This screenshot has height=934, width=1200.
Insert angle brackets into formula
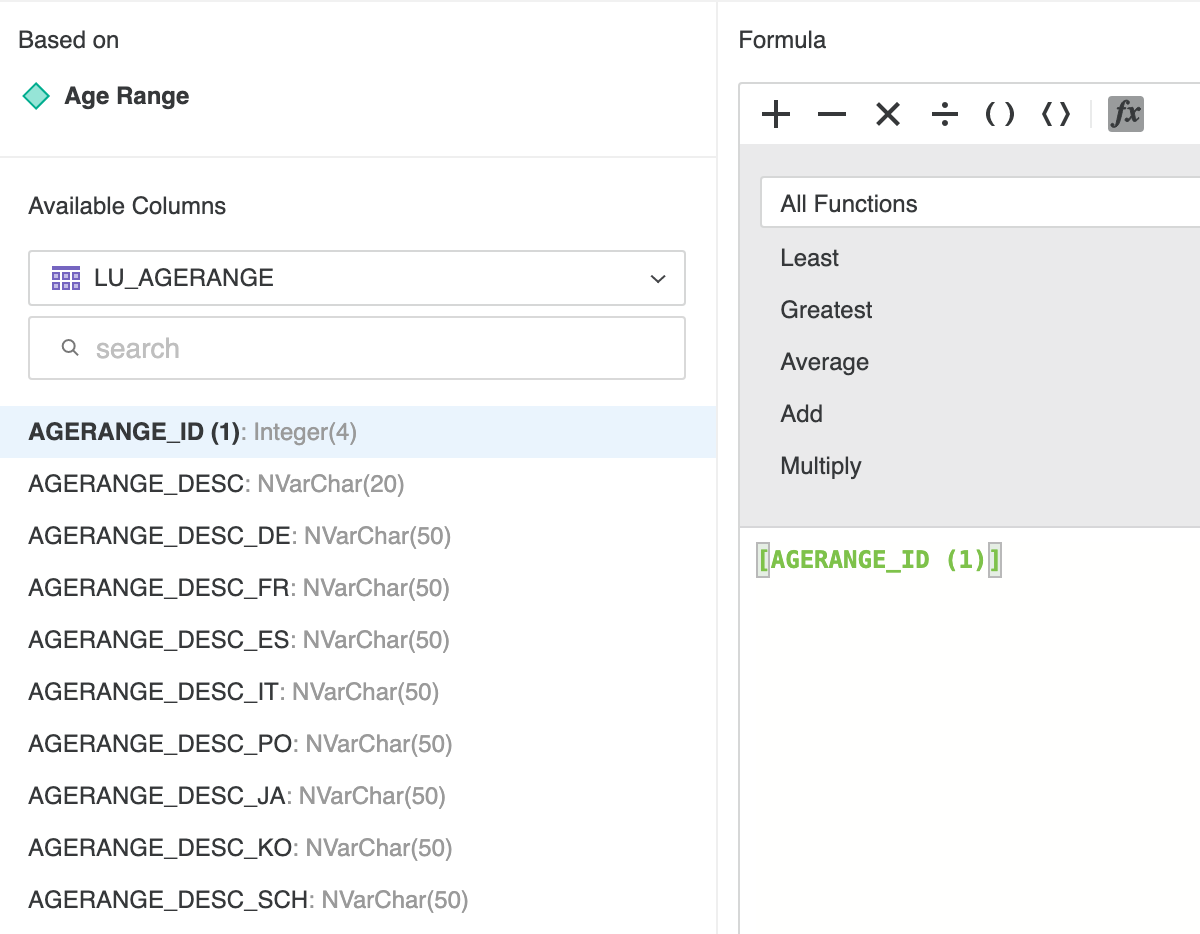[1056, 115]
